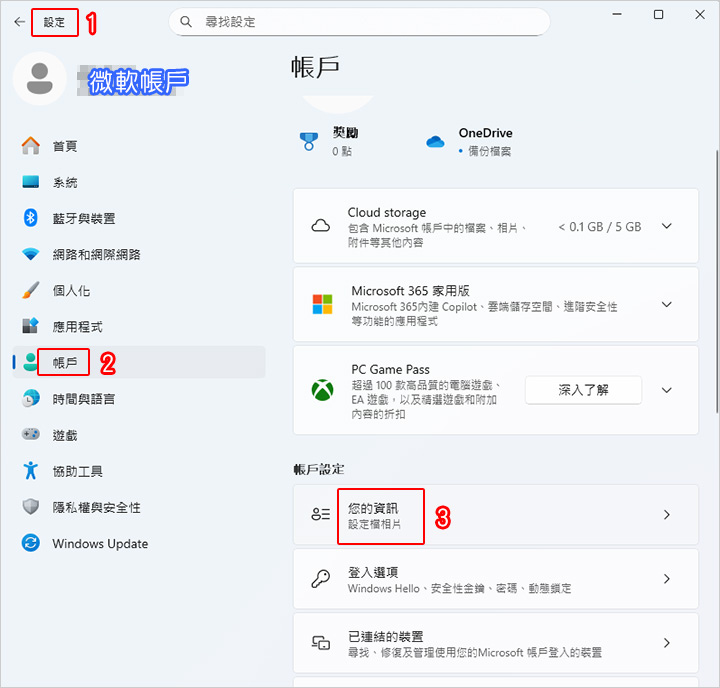
Task: Click the 帳戶設定 section heading
Action: (x=319, y=469)
